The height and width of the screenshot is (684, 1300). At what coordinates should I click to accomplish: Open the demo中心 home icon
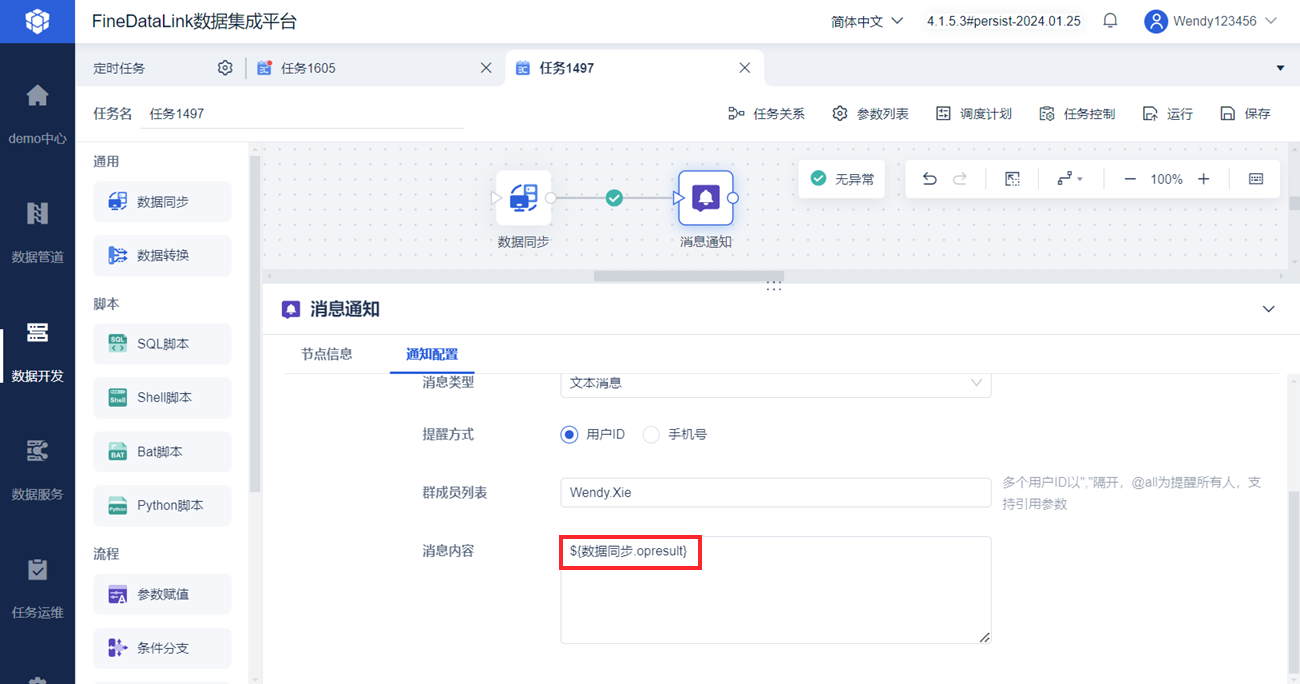(x=37, y=96)
